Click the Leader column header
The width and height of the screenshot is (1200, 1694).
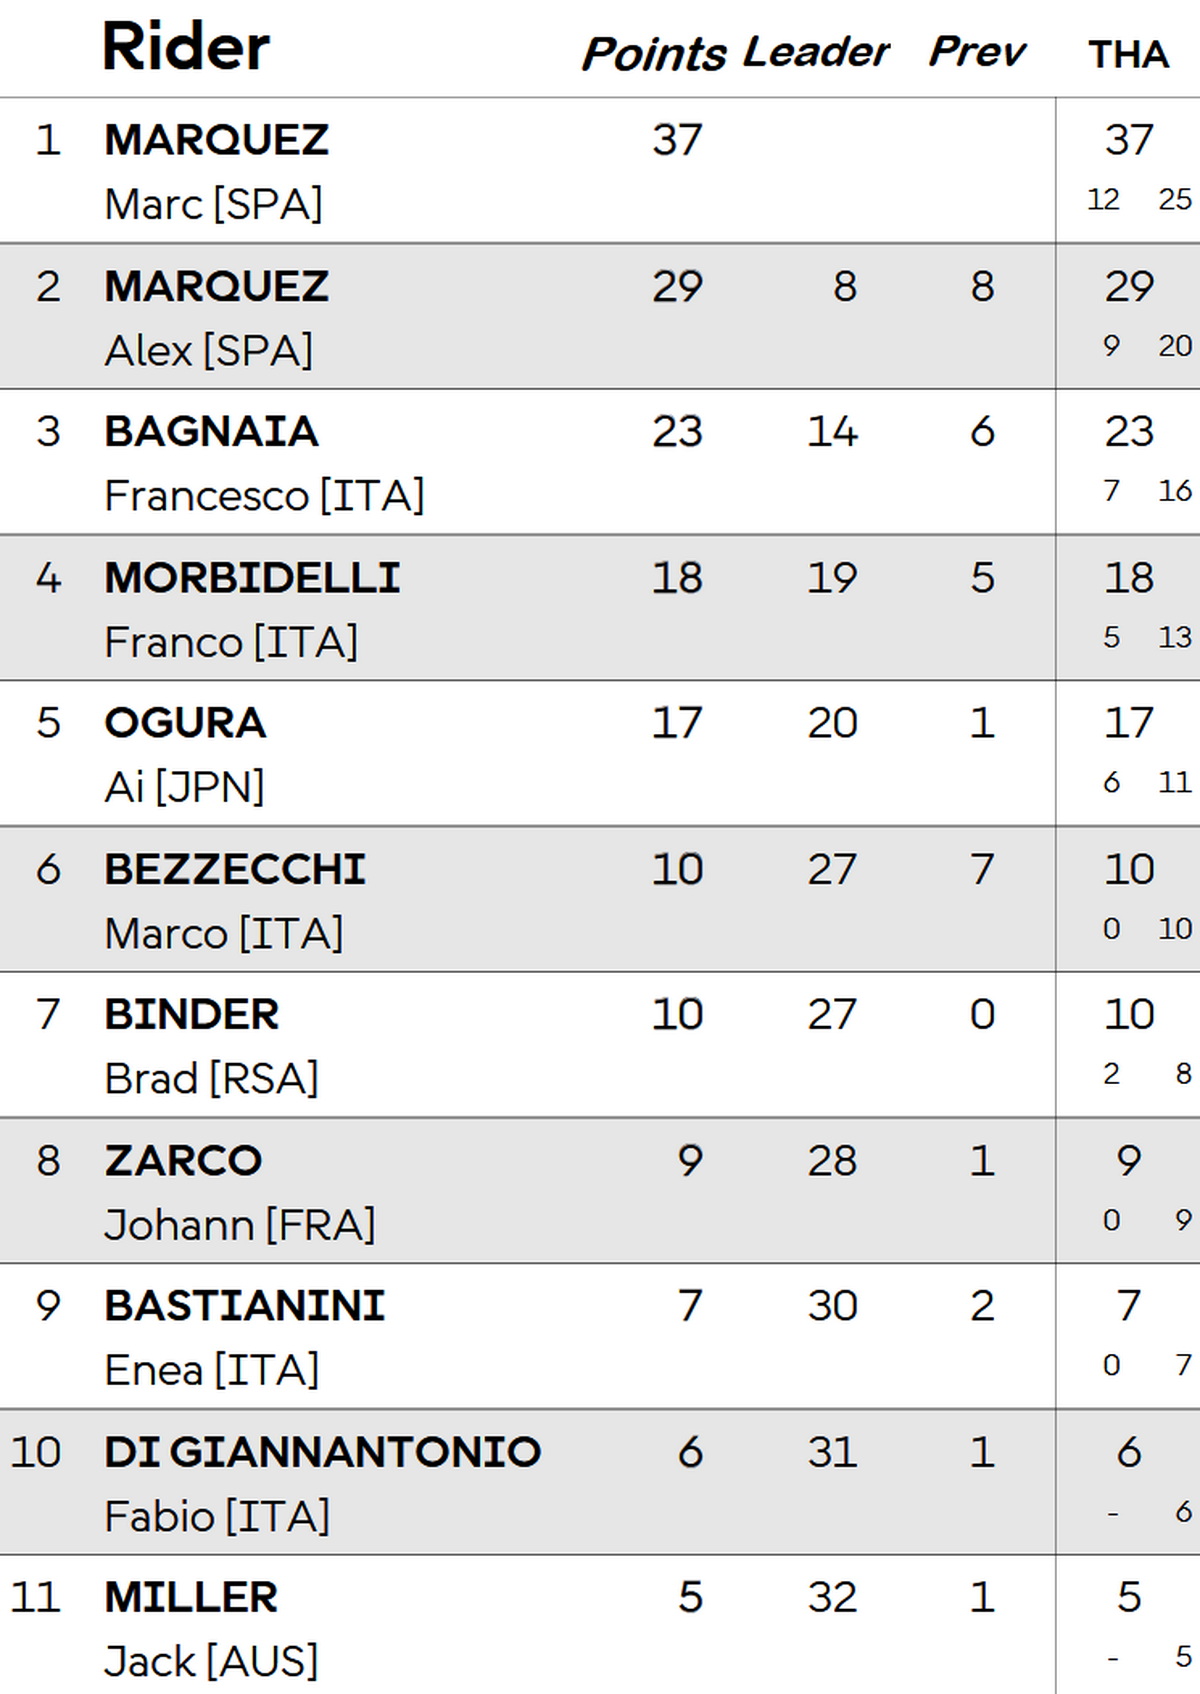(816, 52)
